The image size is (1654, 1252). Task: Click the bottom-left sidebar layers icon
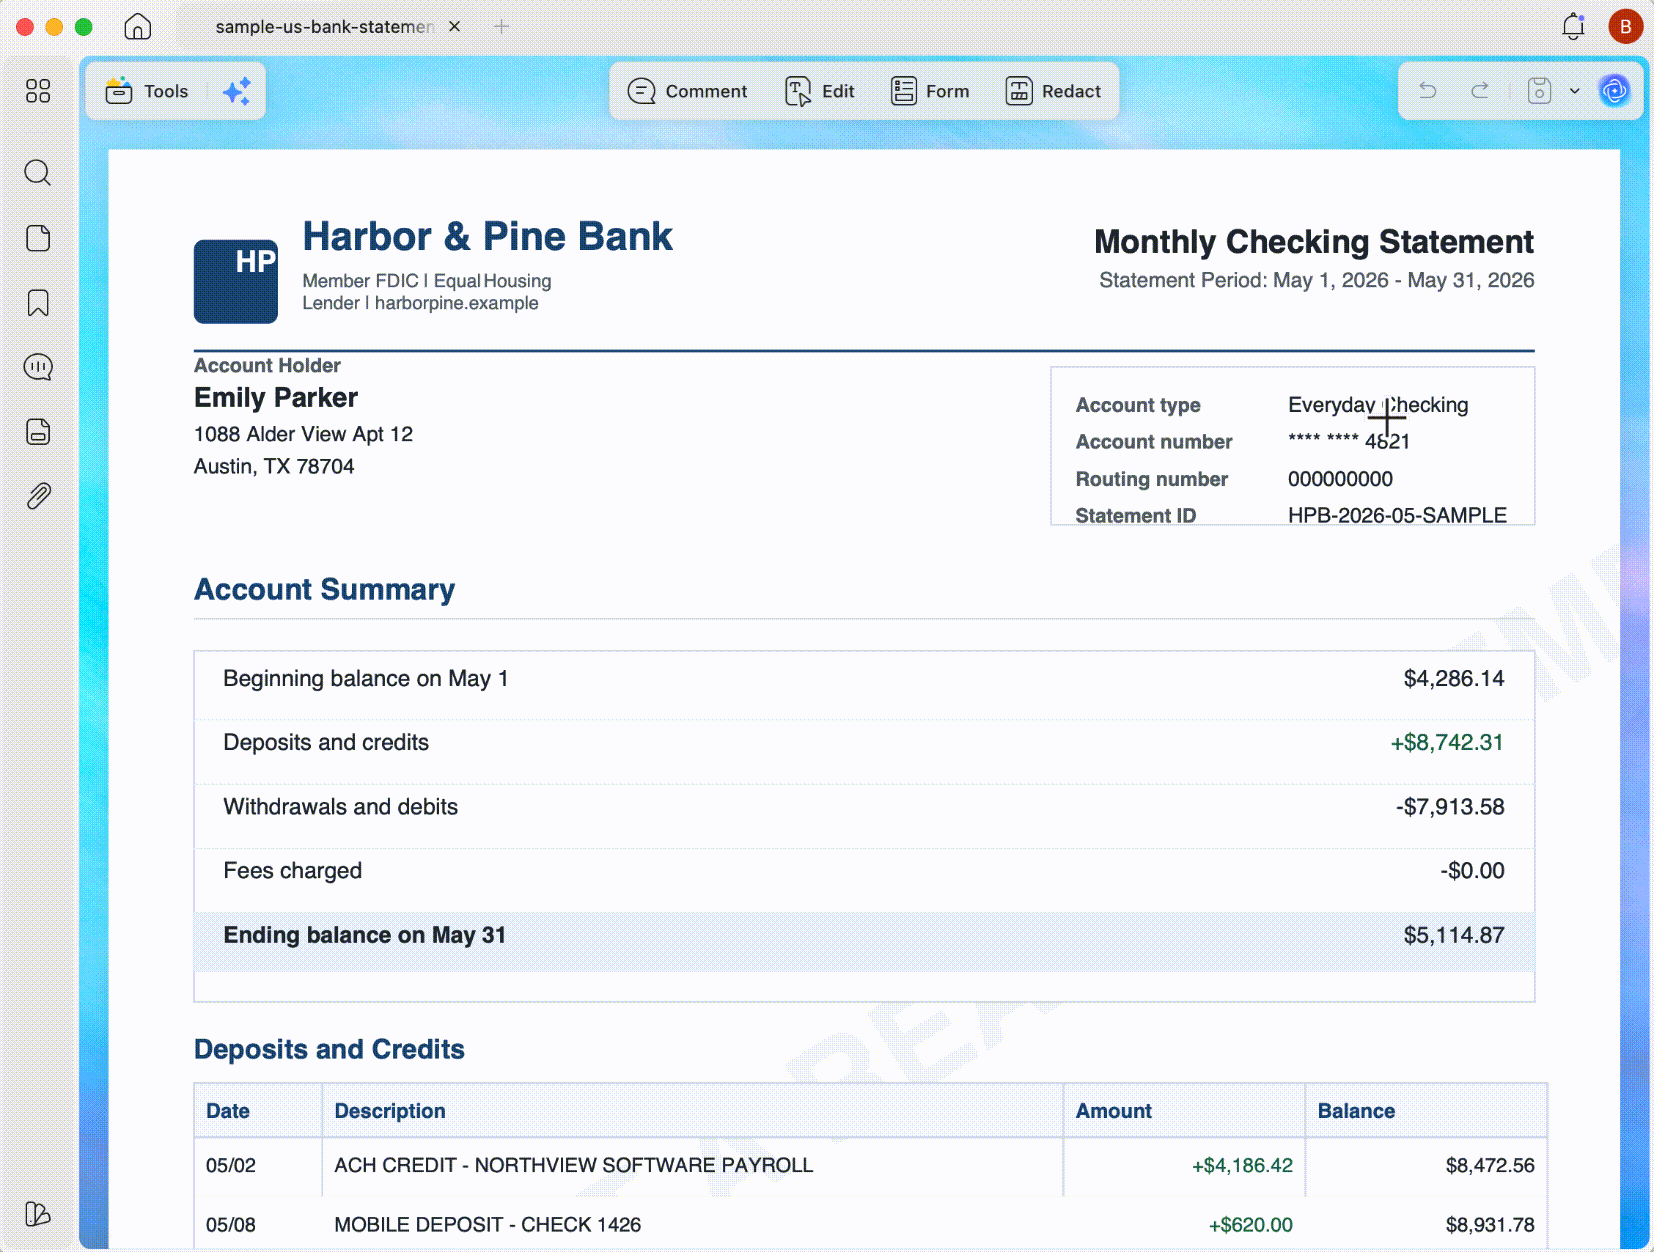click(38, 1214)
